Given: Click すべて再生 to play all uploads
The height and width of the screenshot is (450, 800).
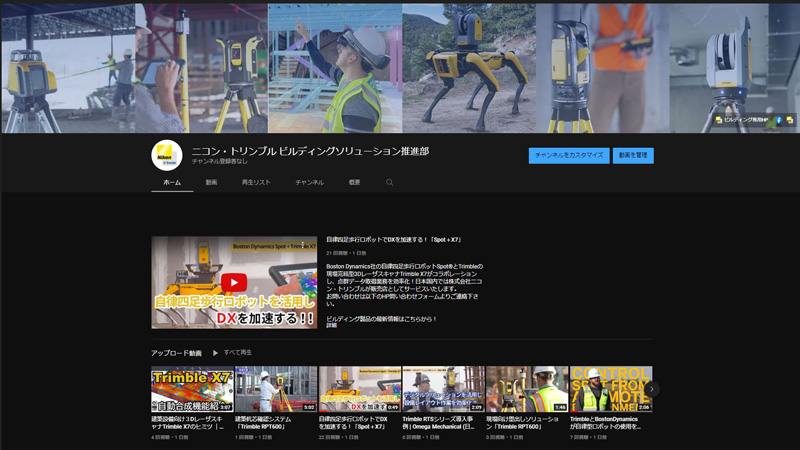Looking at the screenshot, I should coord(238,353).
